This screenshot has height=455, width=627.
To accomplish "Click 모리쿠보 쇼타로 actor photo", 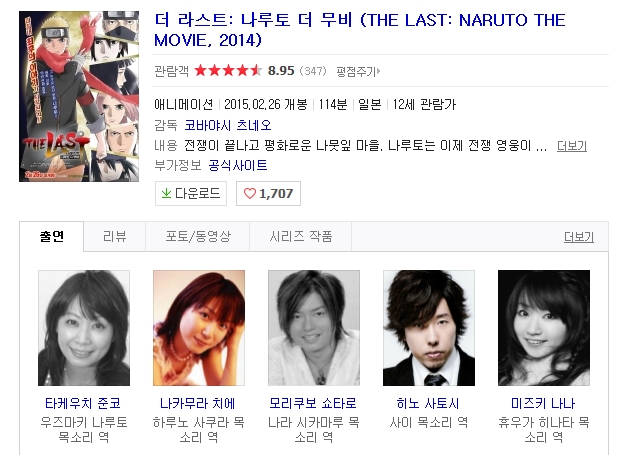I will click(x=314, y=328).
